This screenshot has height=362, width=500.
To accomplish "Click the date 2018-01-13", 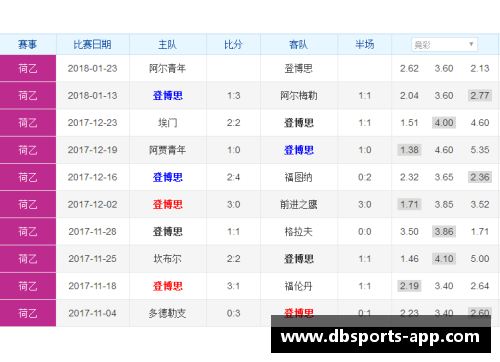I will 92,96.
